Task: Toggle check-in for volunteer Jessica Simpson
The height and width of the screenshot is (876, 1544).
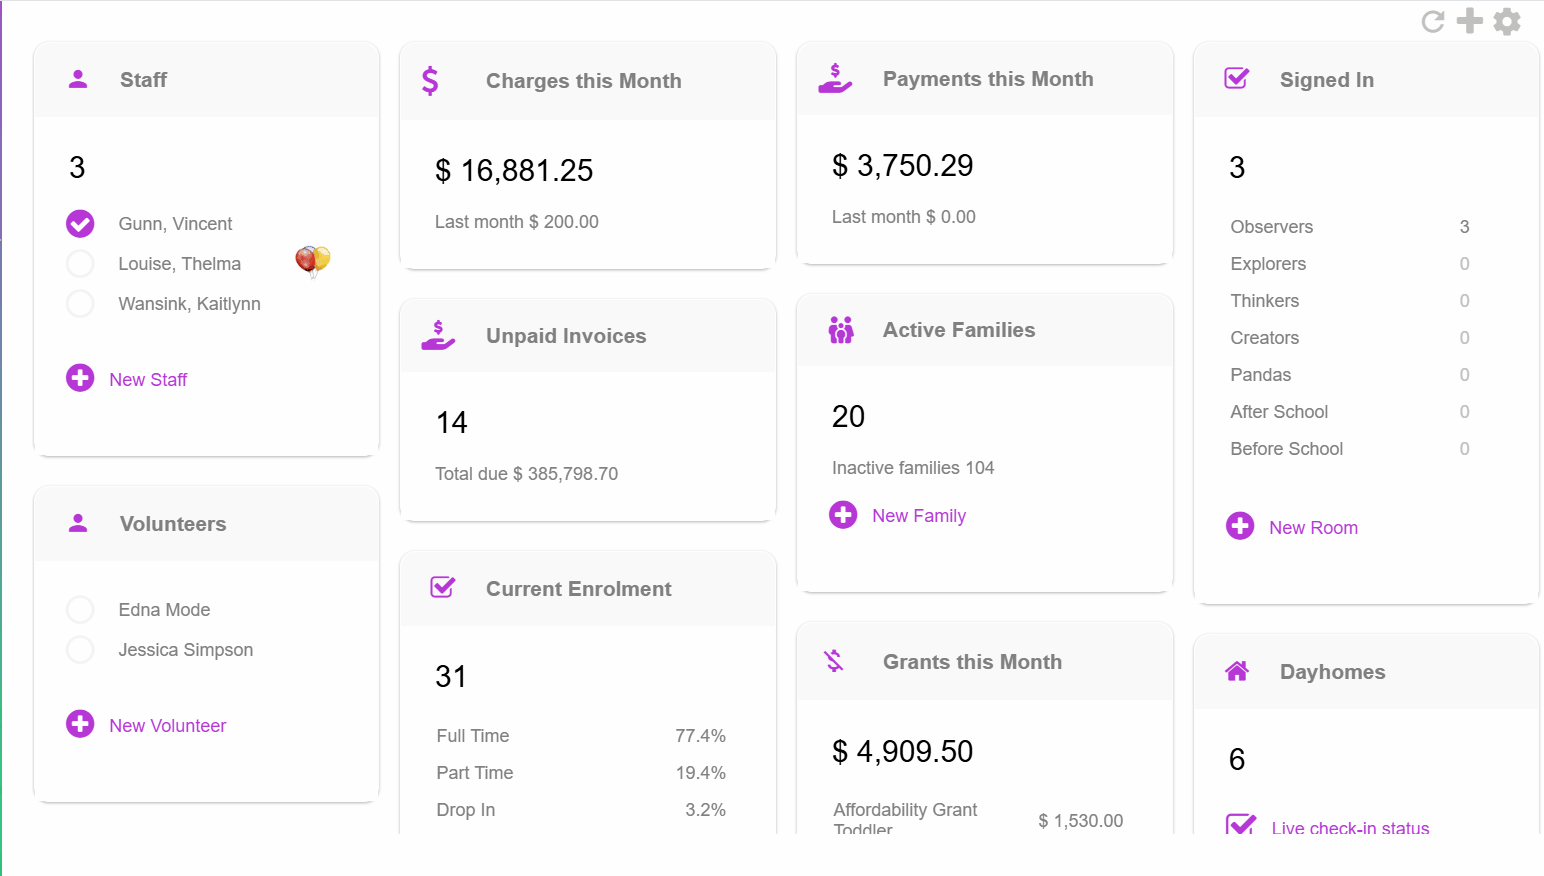Action: 80,649
